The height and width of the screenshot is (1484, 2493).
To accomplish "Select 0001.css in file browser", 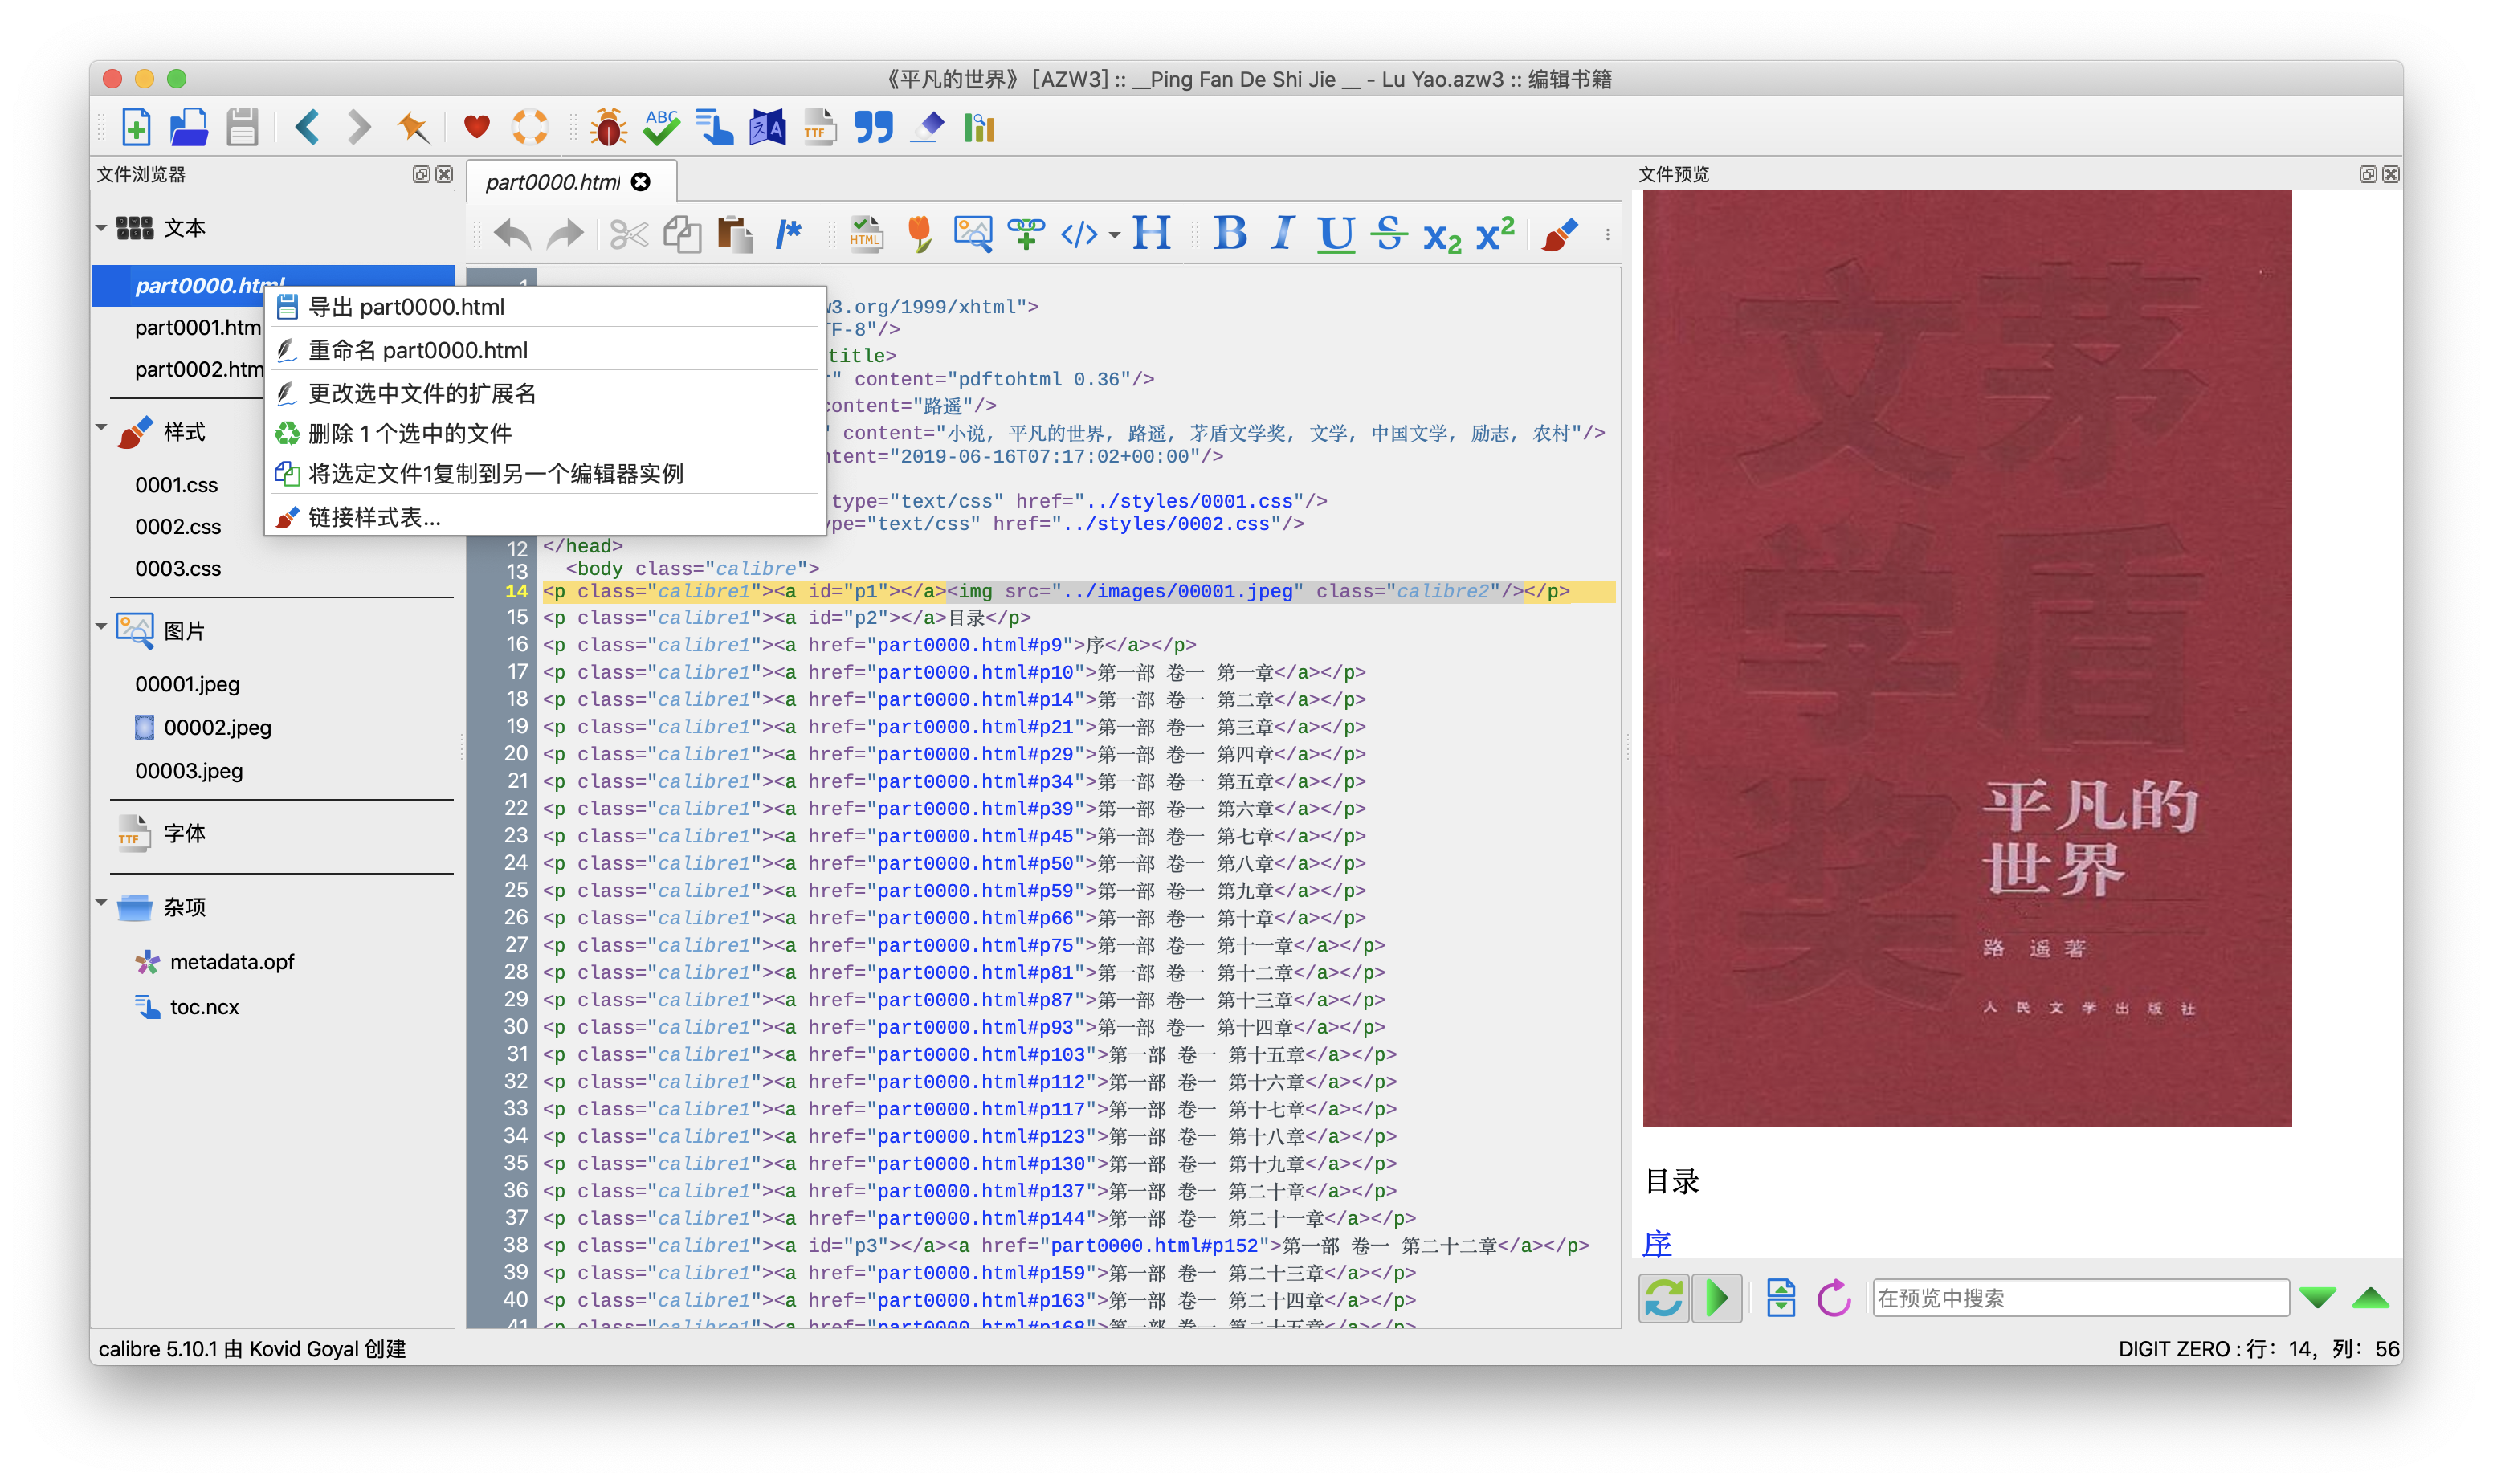I will (x=176, y=485).
